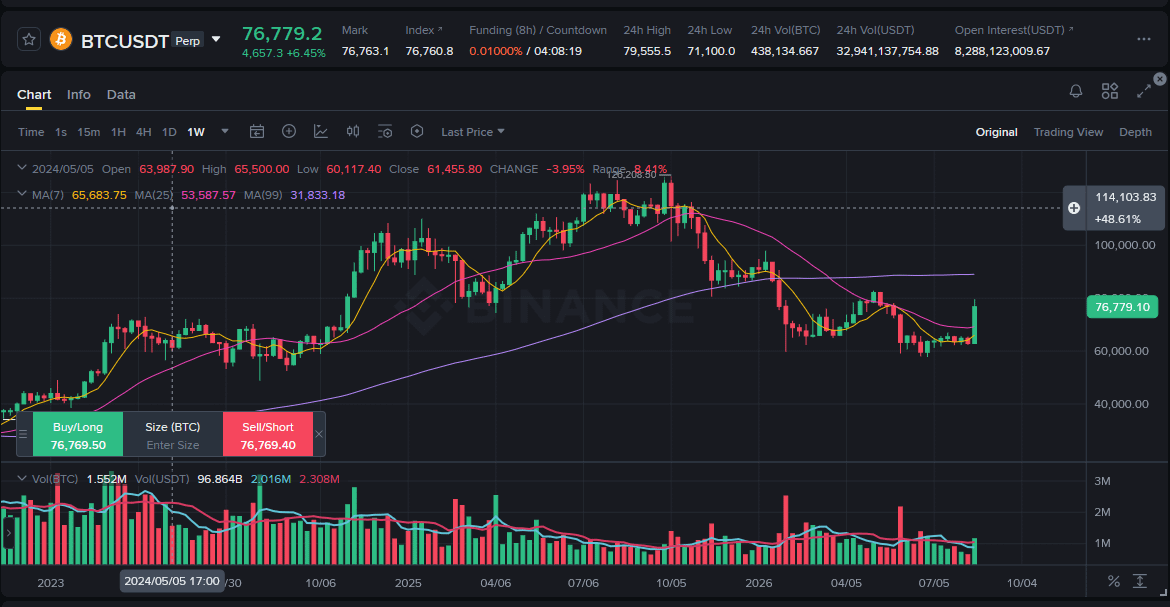Collapse the Vol(BTC) indicator legend
The width and height of the screenshot is (1170, 607).
click(x=22, y=478)
